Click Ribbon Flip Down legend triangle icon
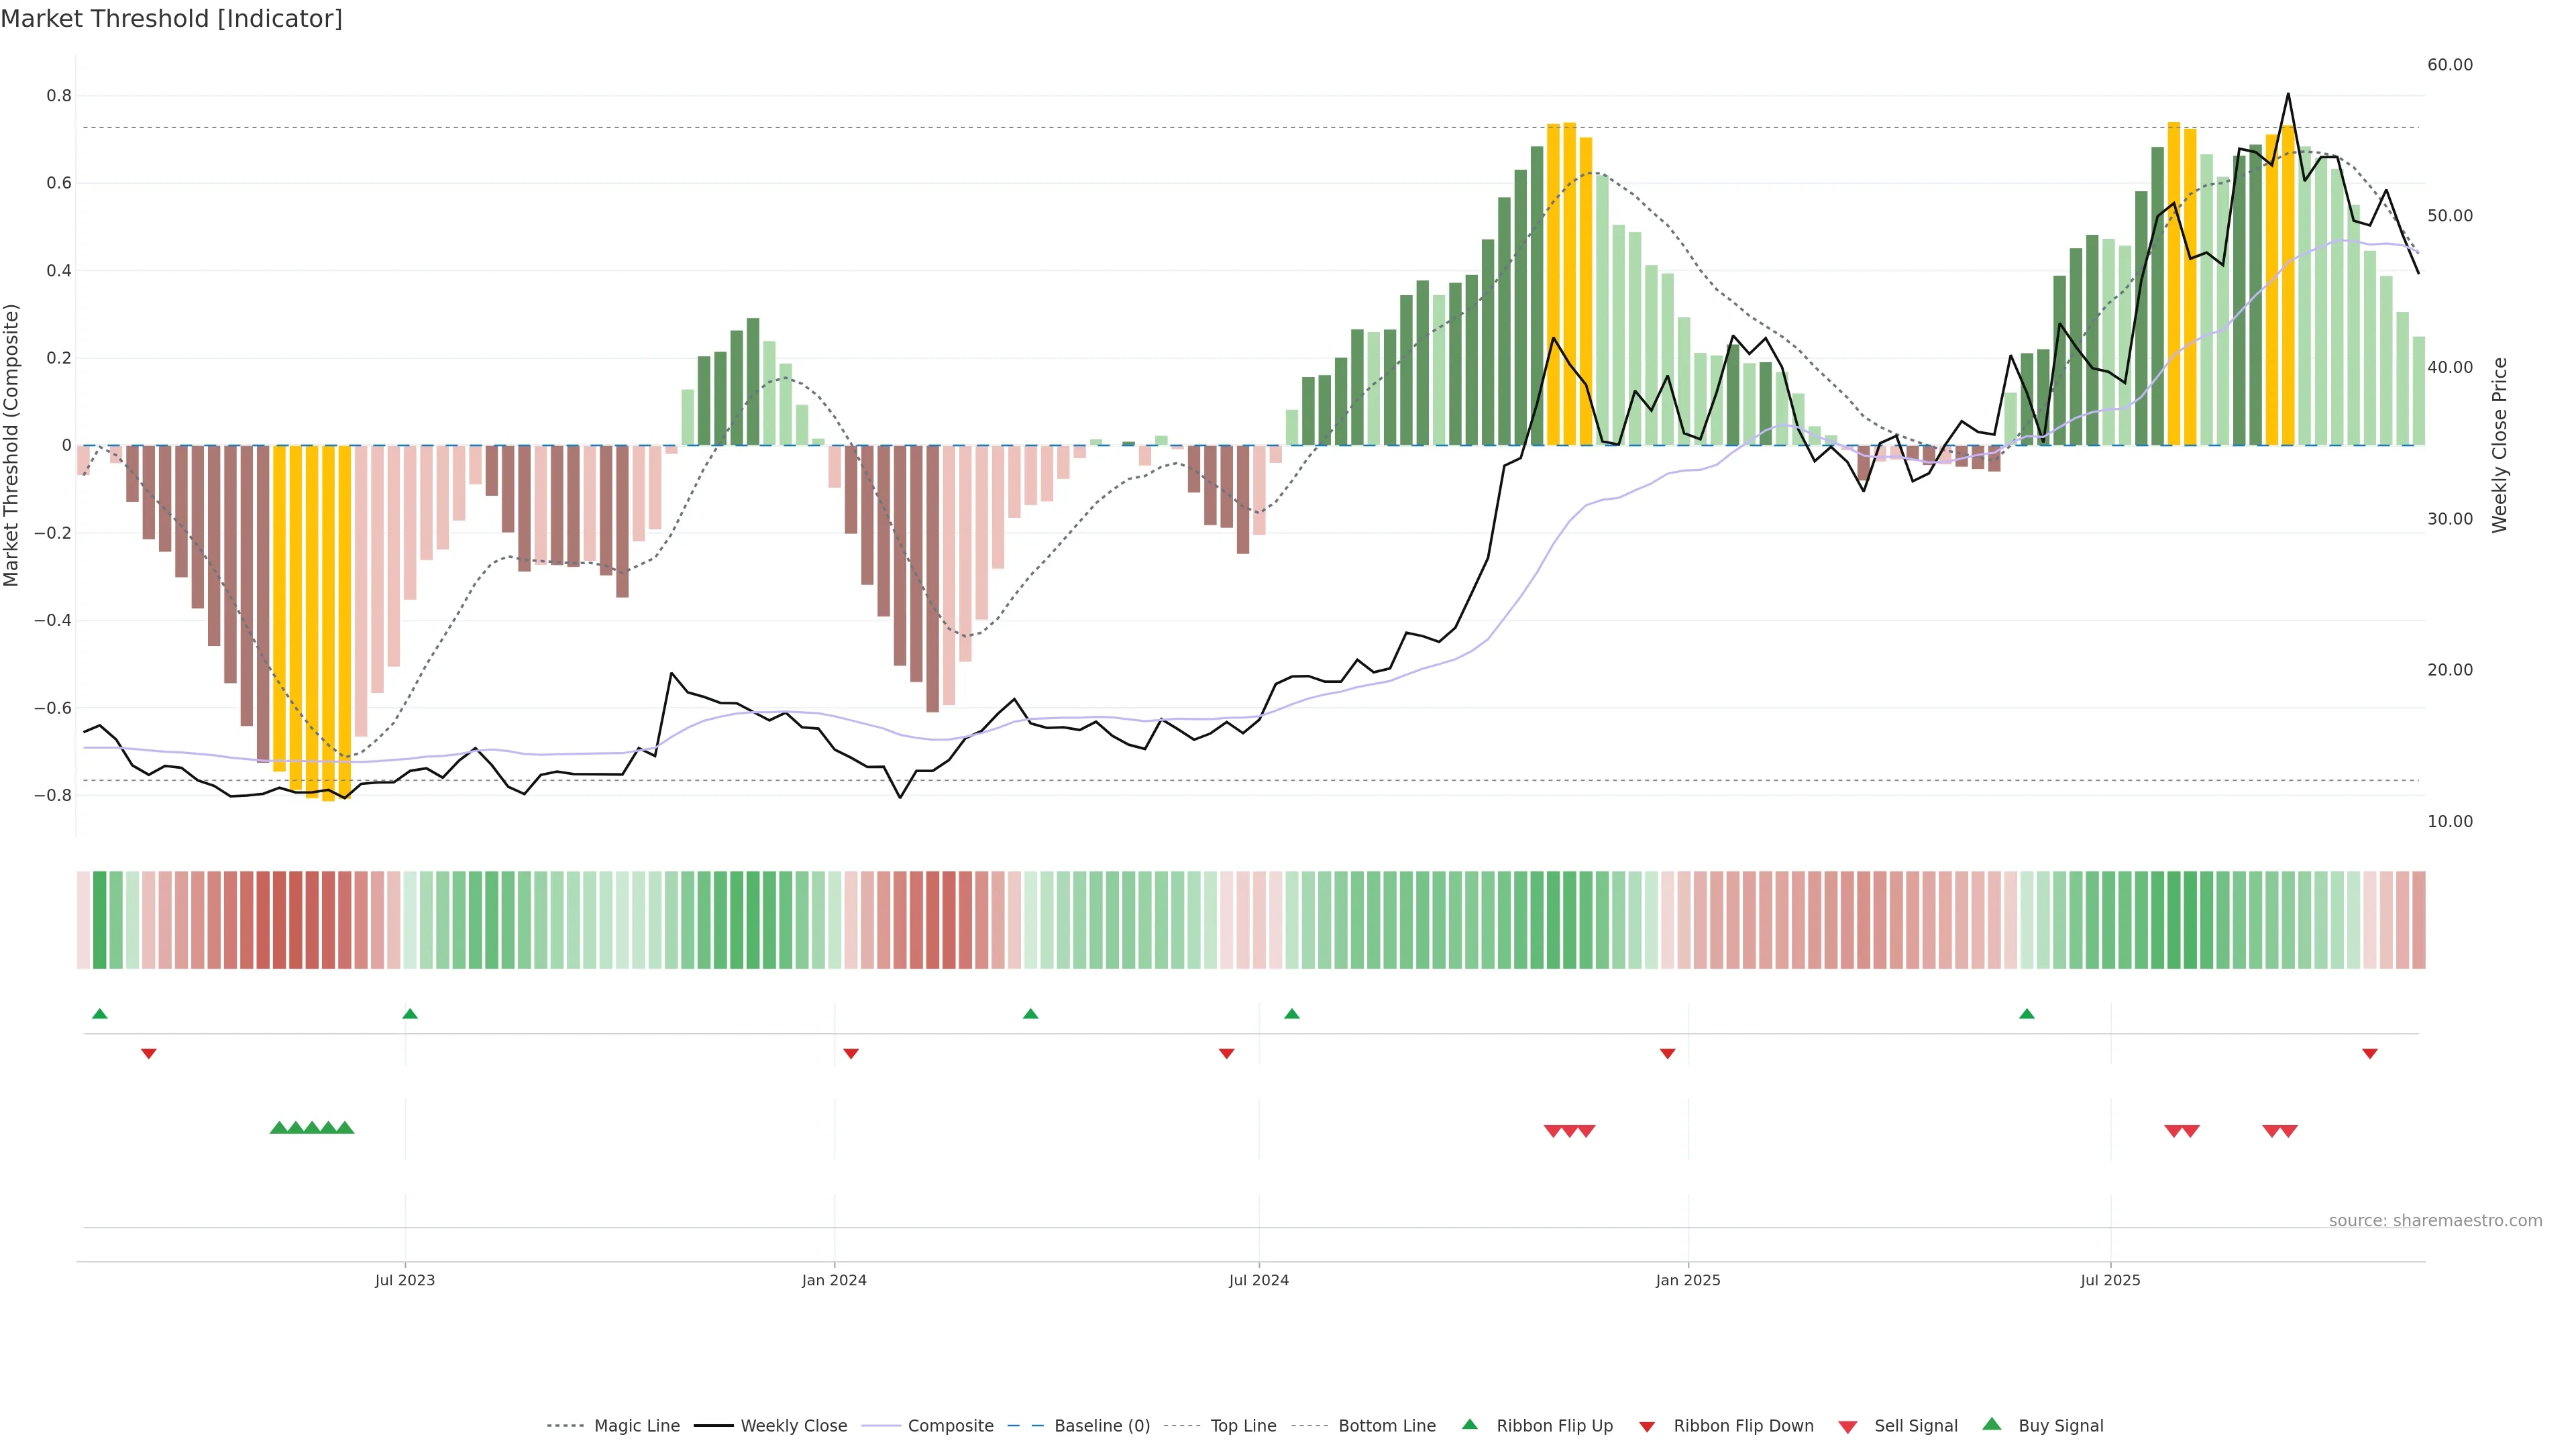Viewport: 2576px width, 1449px height. (x=1647, y=1426)
